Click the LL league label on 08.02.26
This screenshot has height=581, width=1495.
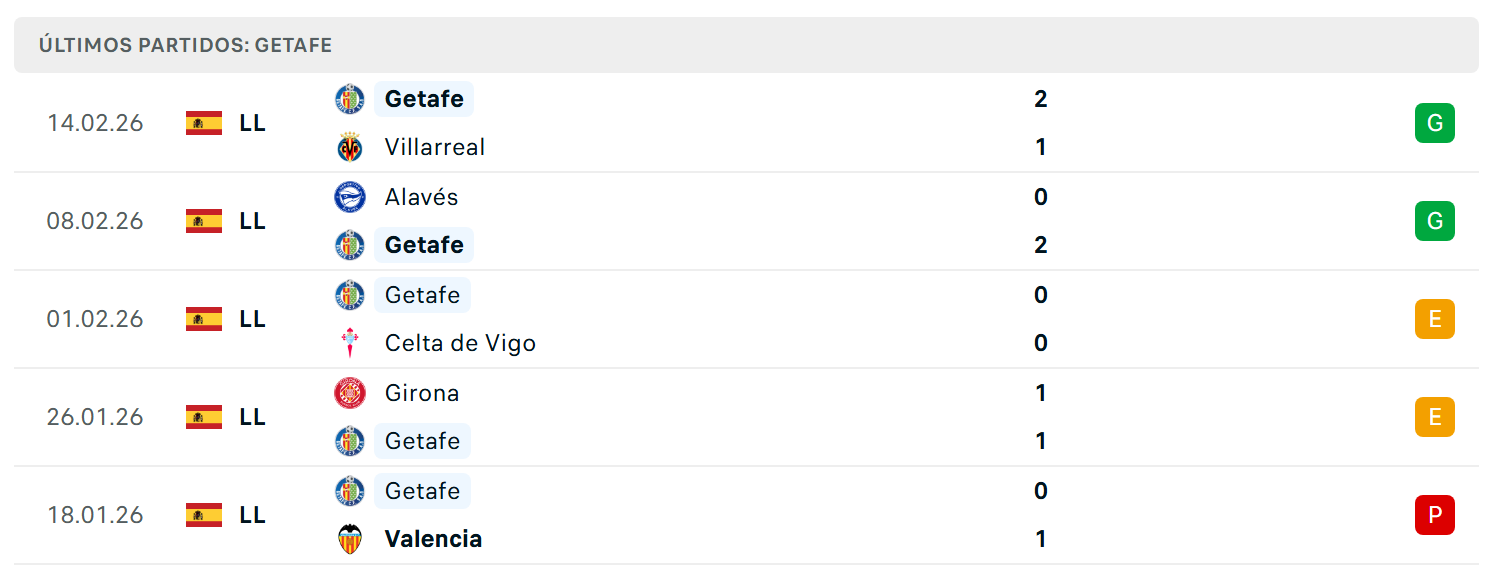click(x=253, y=221)
